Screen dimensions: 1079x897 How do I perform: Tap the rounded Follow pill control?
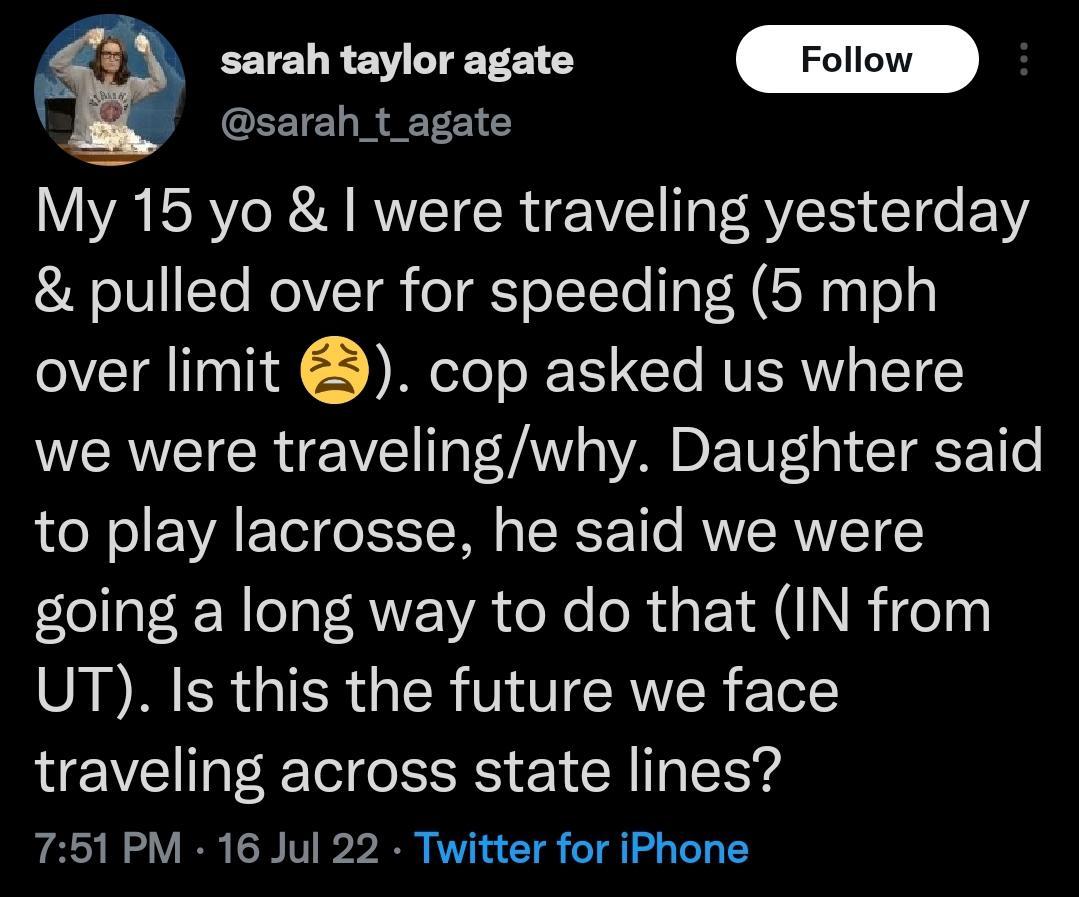coord(857,60)
